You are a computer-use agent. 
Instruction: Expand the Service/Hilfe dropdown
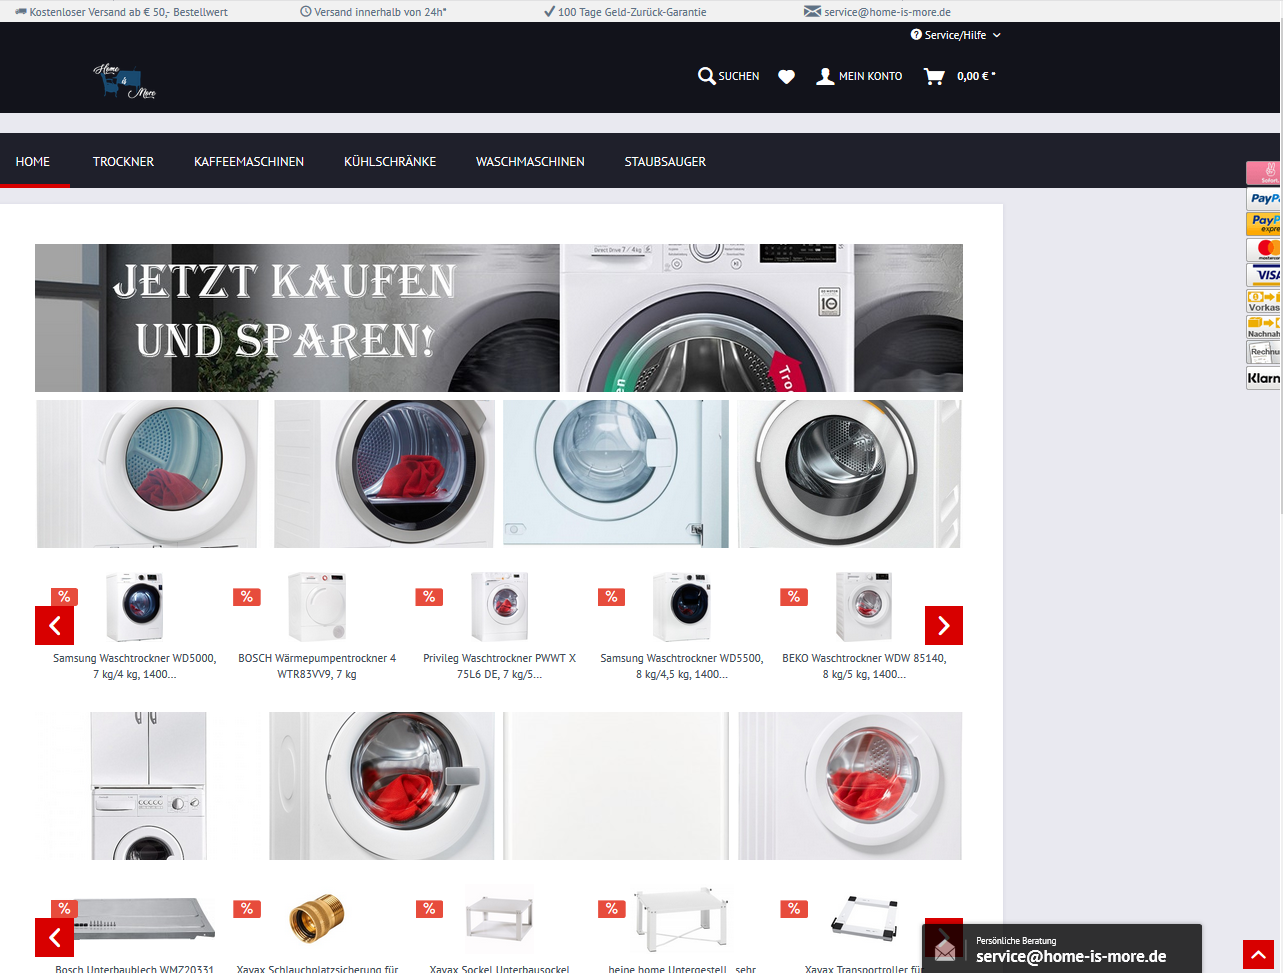coord(955,35)
